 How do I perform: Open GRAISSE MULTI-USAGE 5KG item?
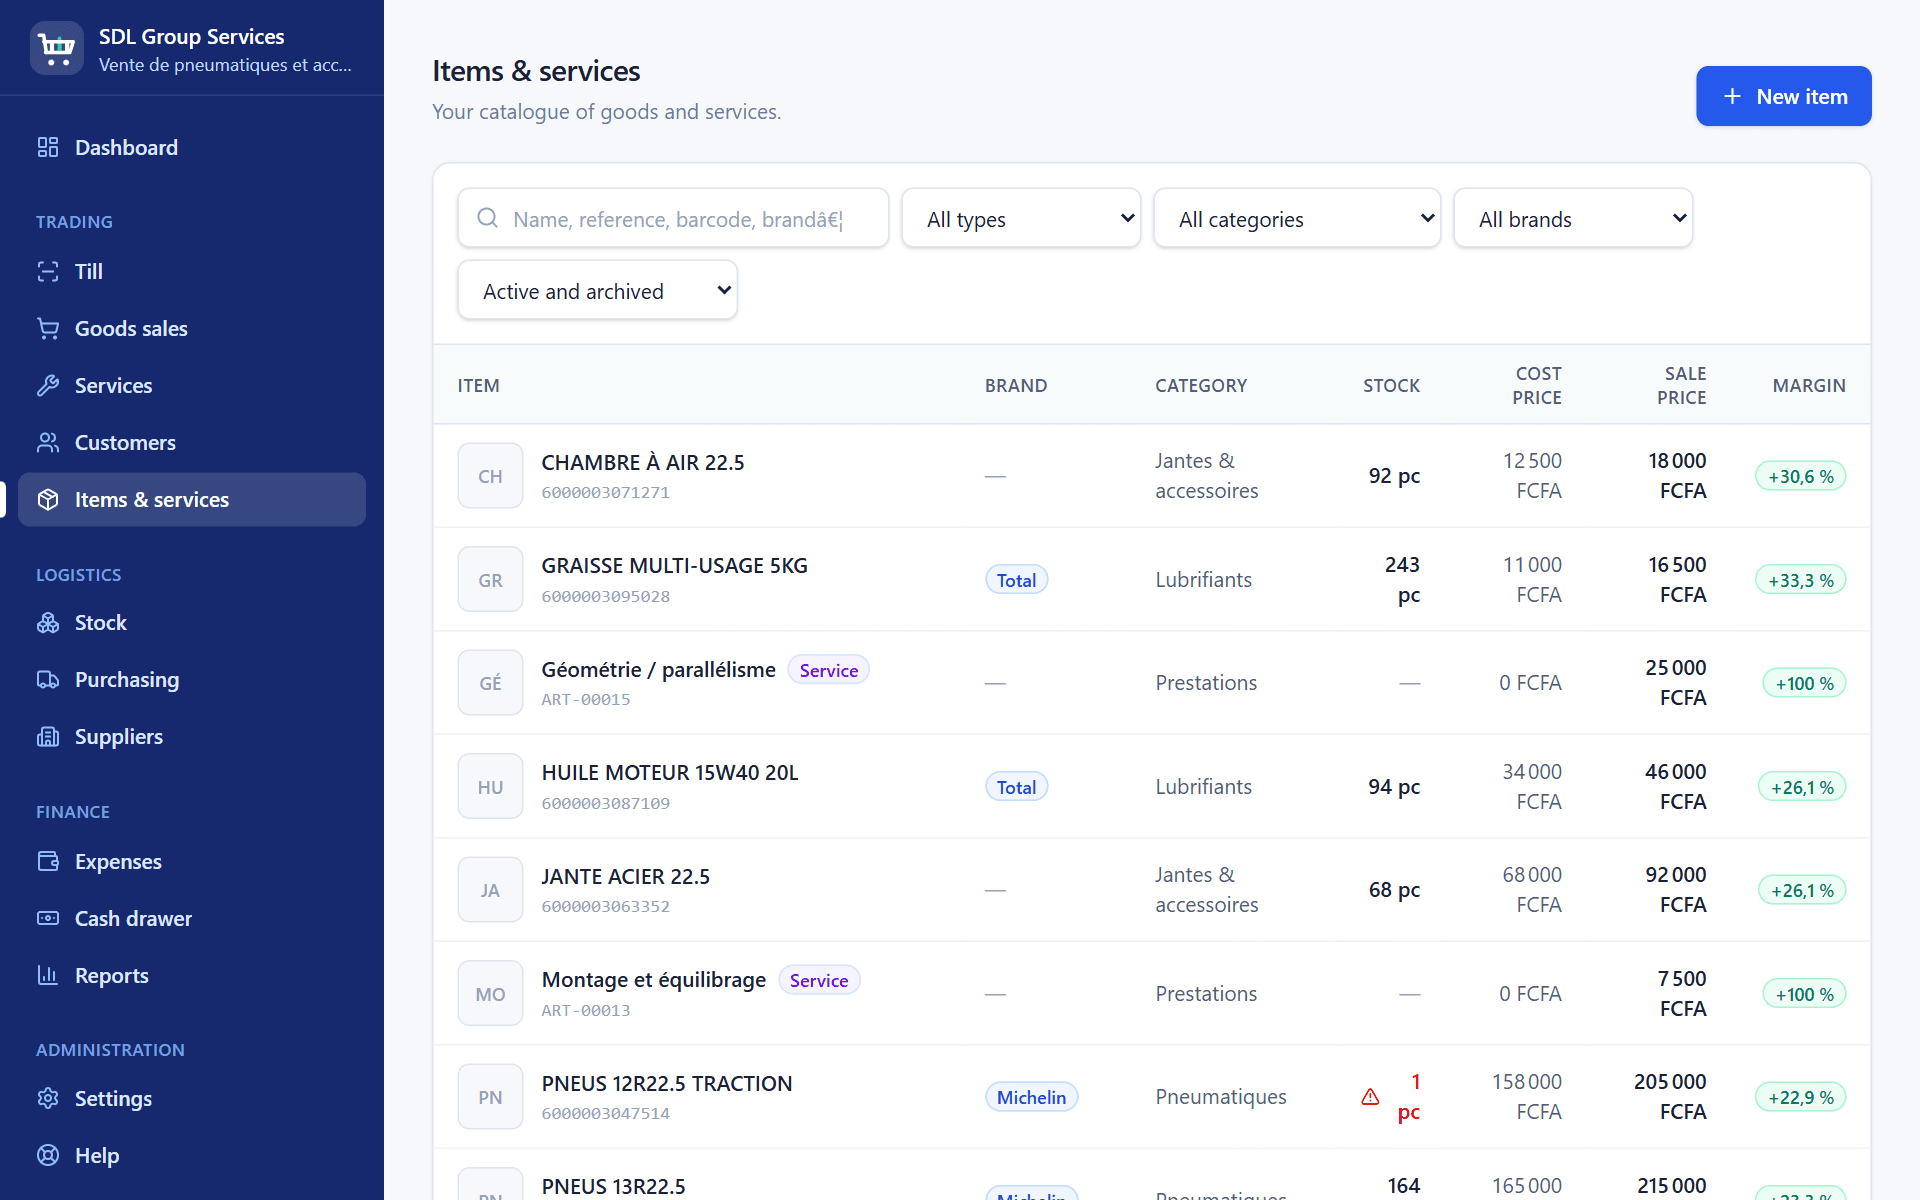click(x=675, y=565)
